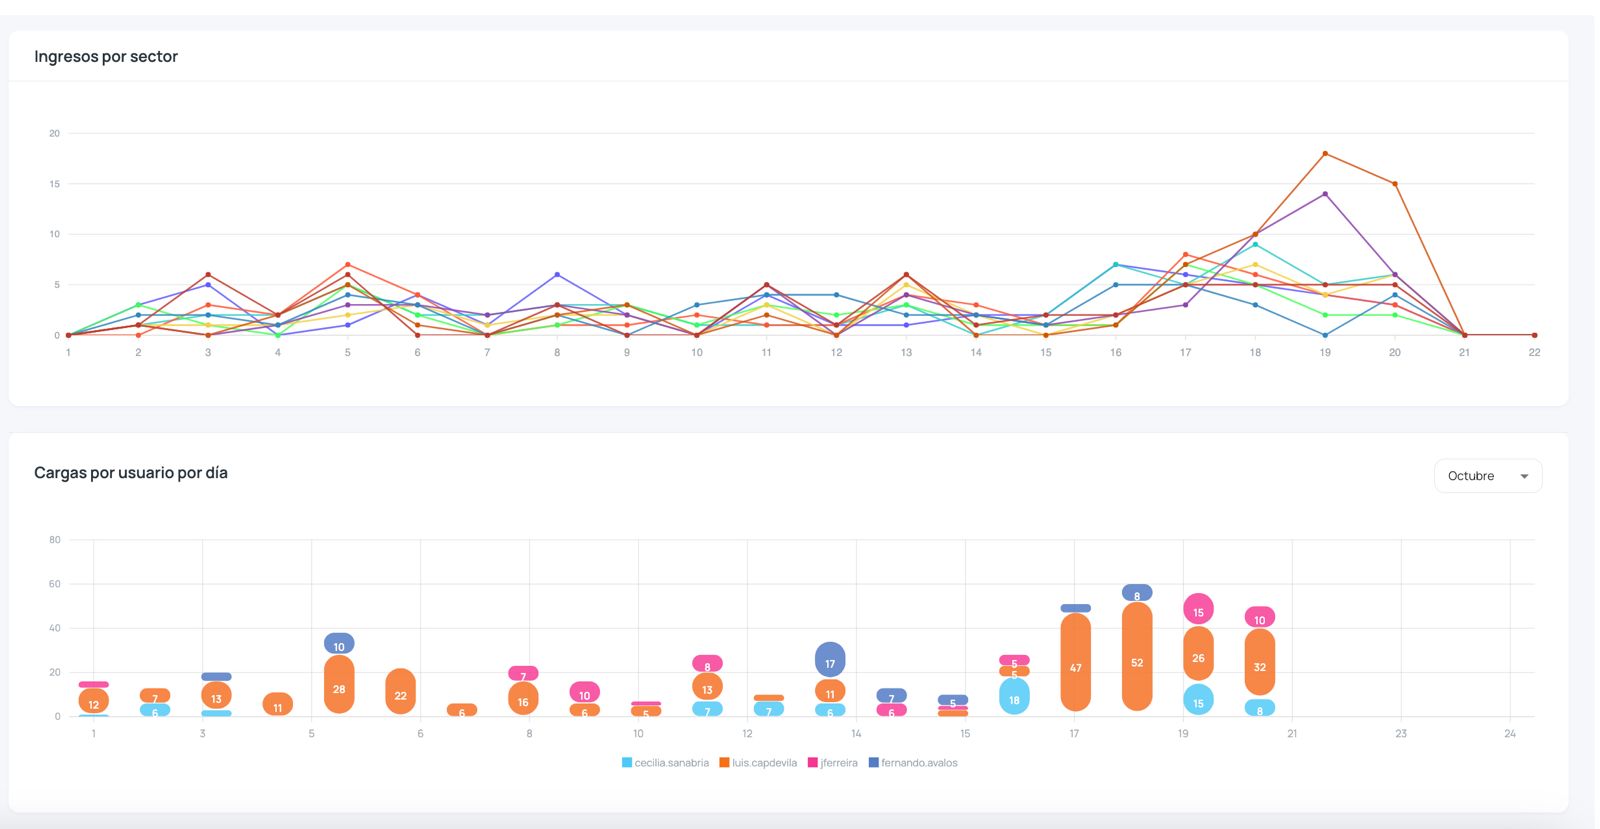Click the orange luis.capdevila legend swatch
The width and height of the screenshot is (1600, 829).
point(724,763)
